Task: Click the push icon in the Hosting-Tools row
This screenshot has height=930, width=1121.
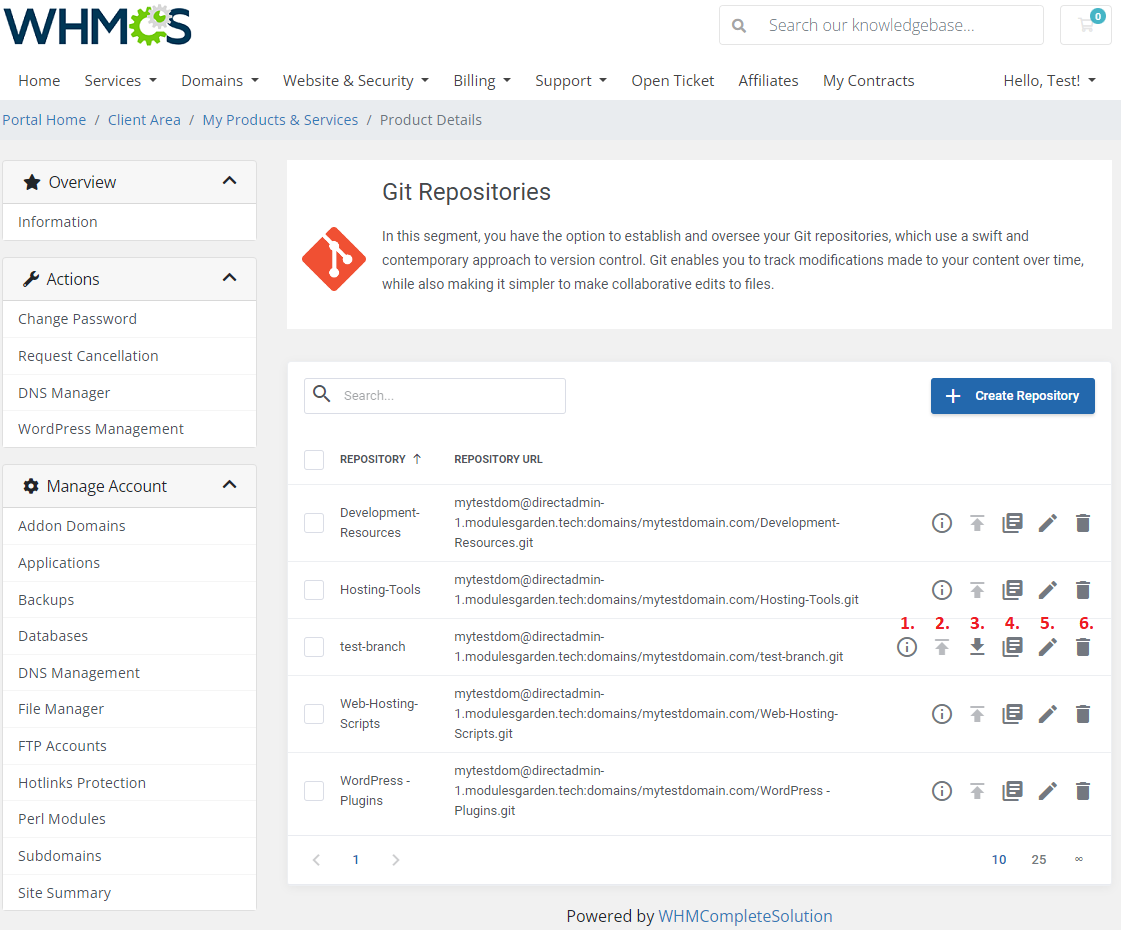Action: pos(977,590)
